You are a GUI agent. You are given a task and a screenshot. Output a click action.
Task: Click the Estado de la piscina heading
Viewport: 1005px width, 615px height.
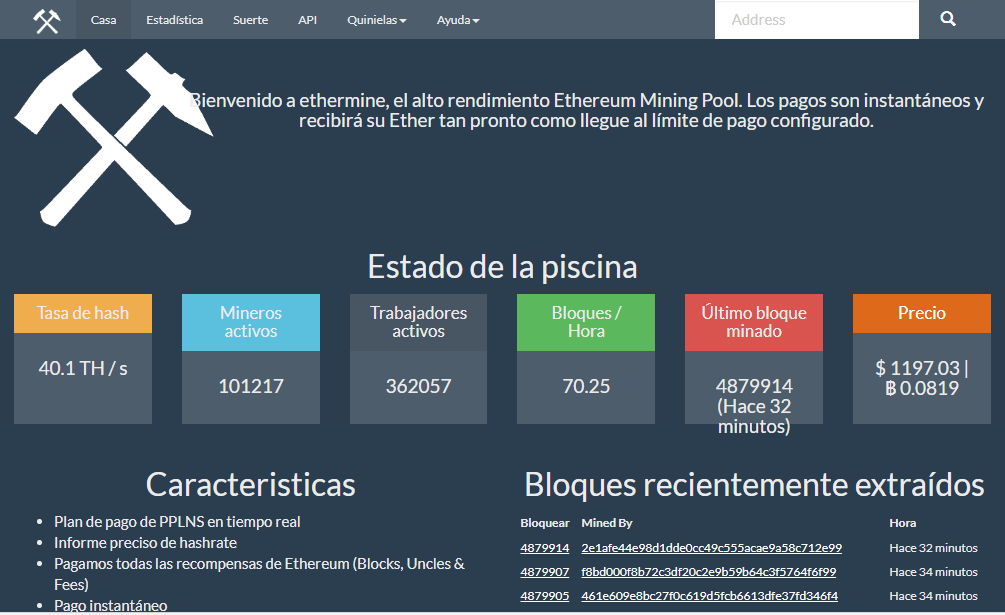coord(502,267)
